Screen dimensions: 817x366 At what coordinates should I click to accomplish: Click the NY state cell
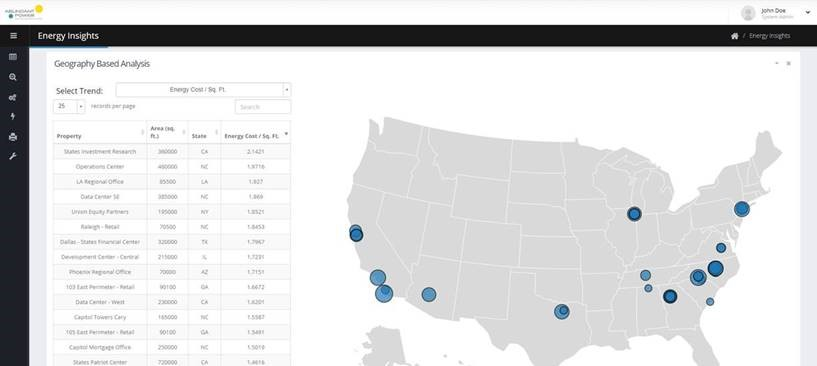click(204, 212)
